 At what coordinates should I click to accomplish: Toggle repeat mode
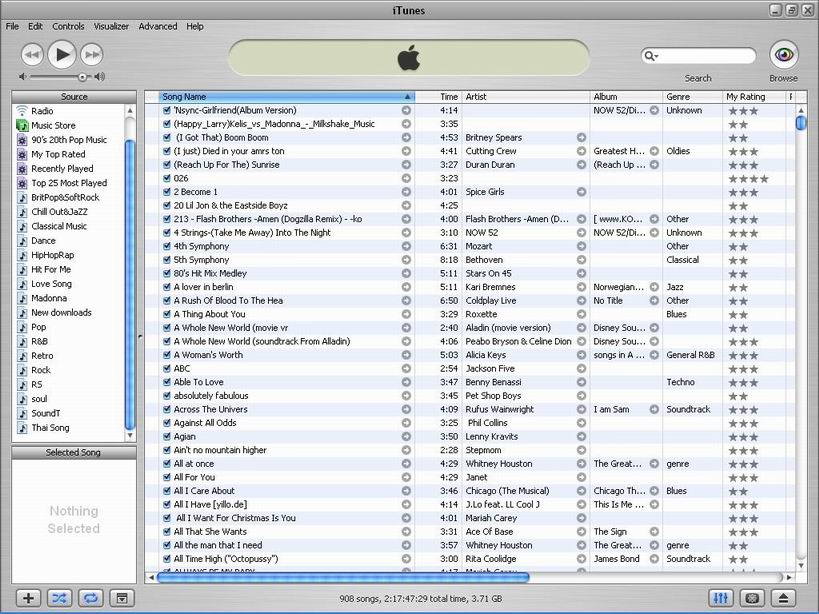[x=91, y=598]
